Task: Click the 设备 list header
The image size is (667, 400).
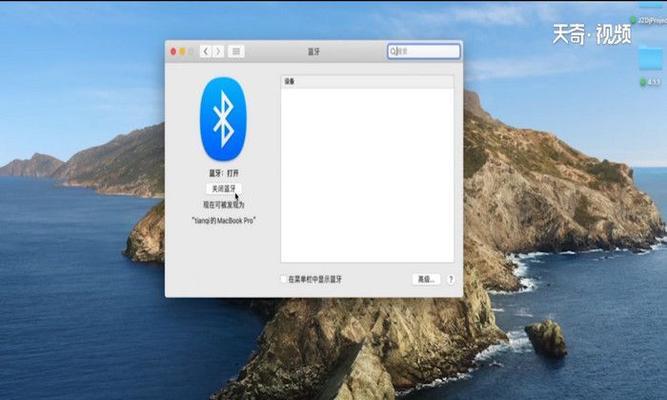Action: coord(367,81)
